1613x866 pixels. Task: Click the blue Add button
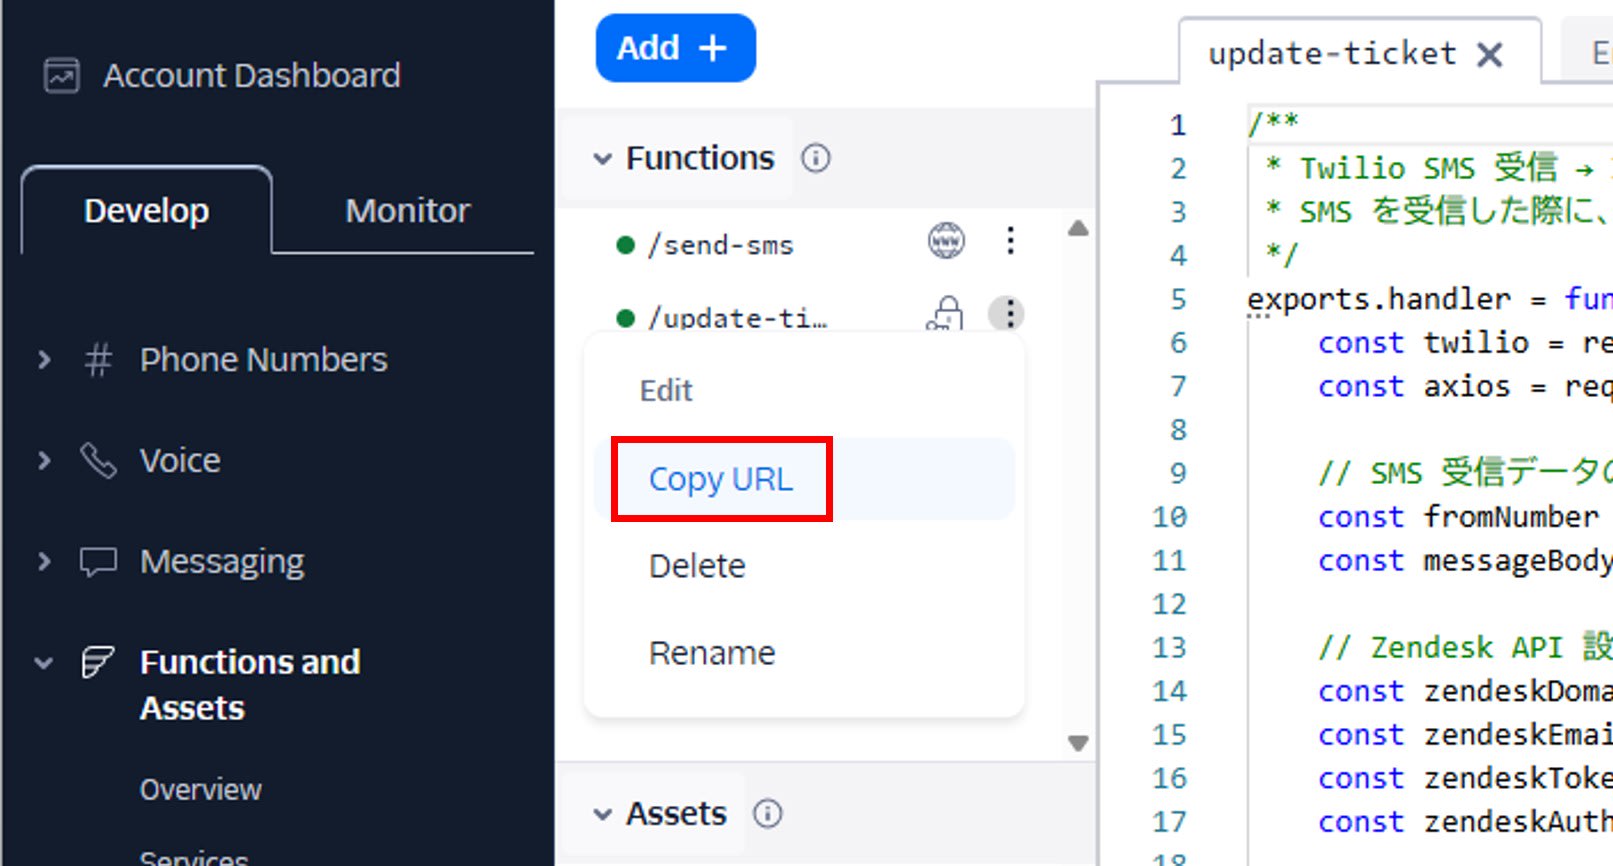[675, 48]
